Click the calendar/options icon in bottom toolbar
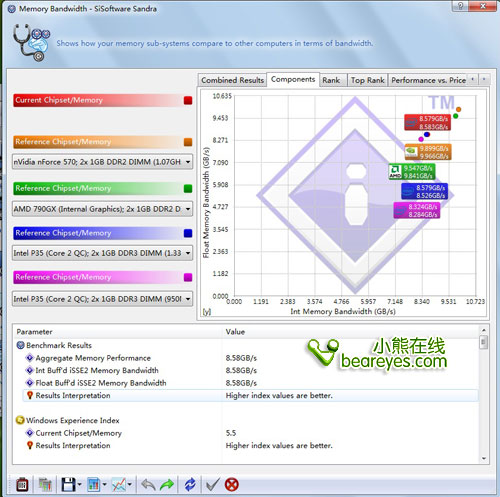The width and height of the screenshot is (500, 497). coord(22,484)
